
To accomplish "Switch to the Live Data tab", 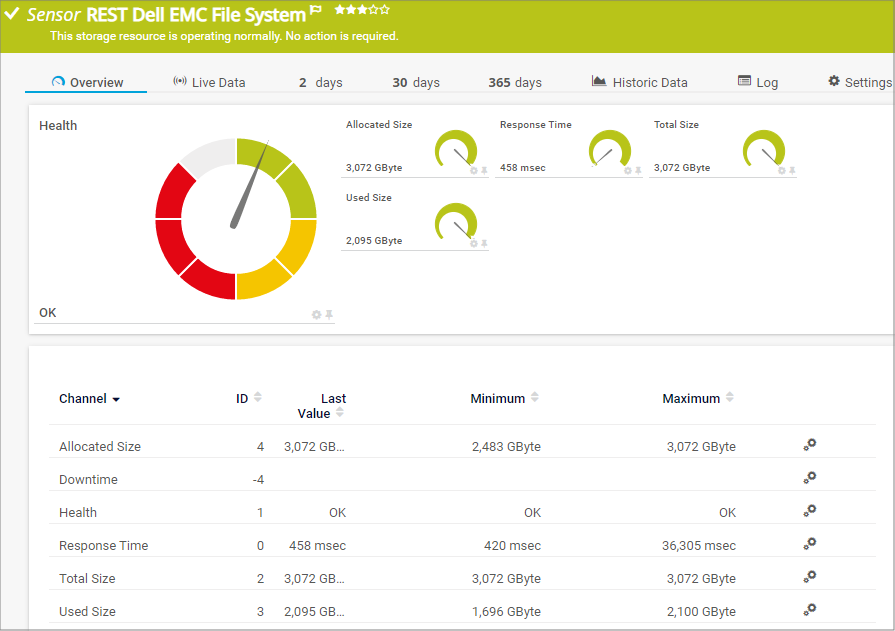I will [x=209, y=82].
